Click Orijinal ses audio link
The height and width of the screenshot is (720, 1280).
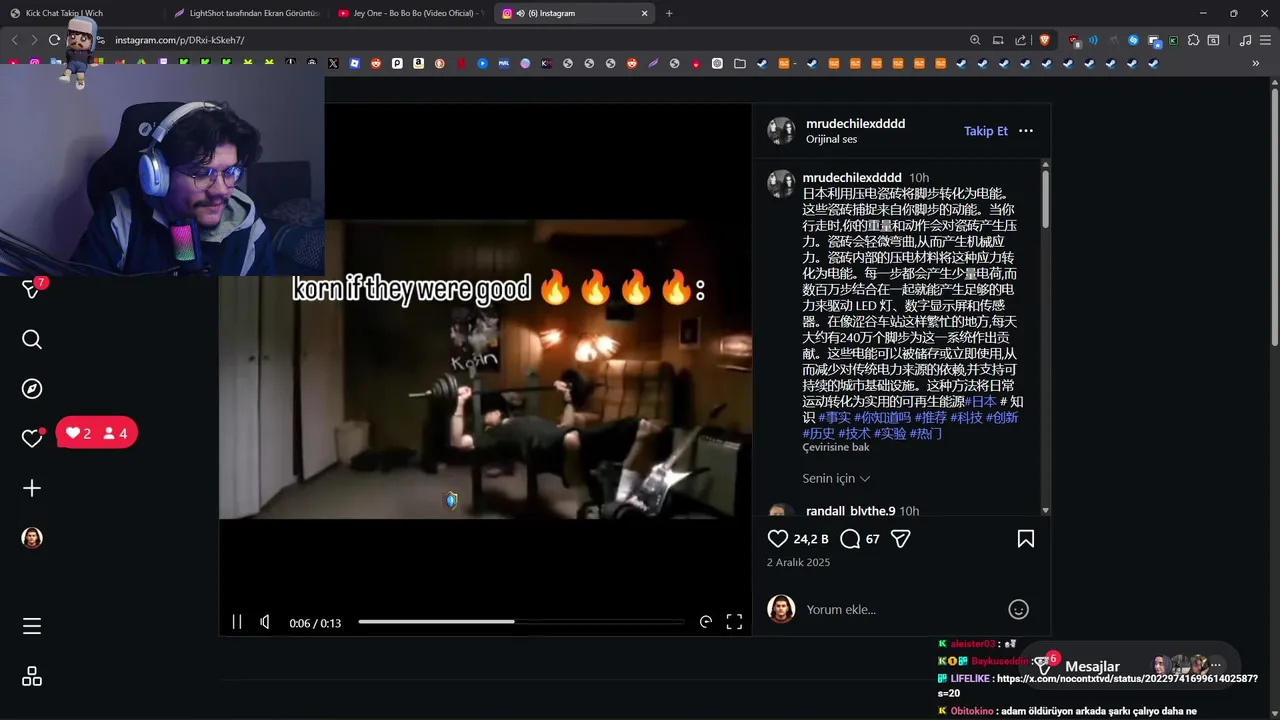tap(831, 139)
